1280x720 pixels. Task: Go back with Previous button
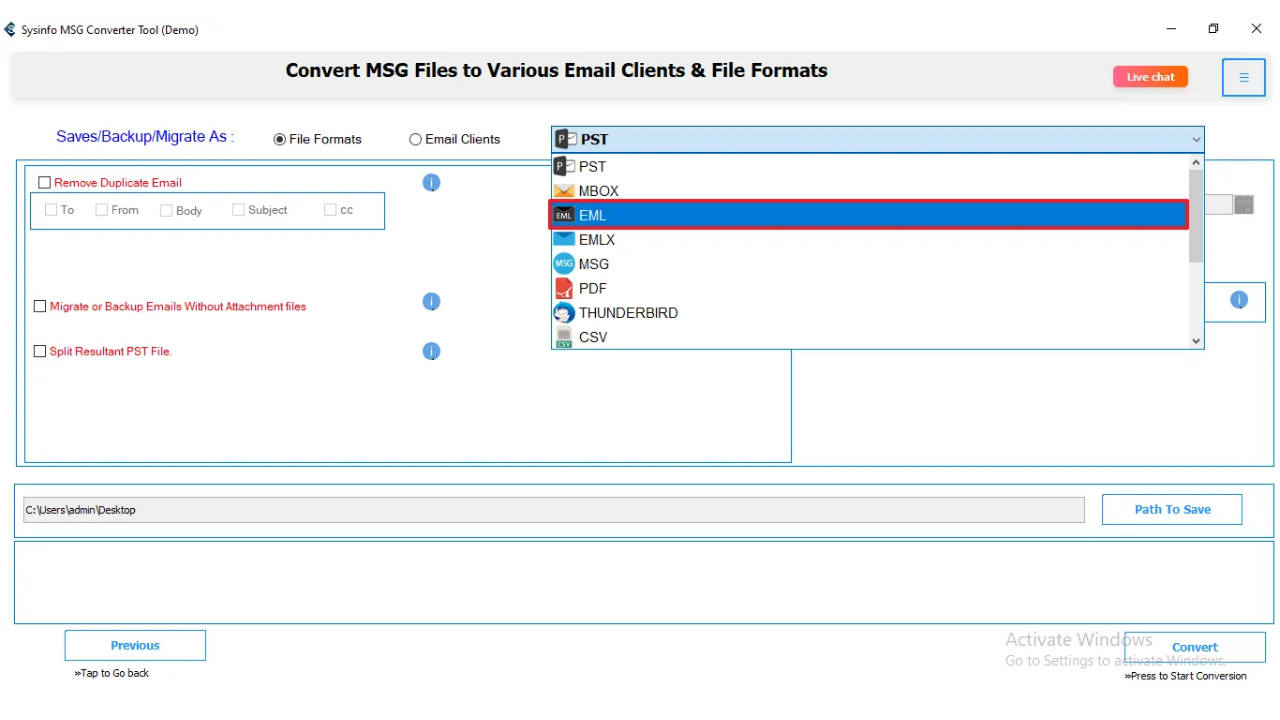pos(135,645)
